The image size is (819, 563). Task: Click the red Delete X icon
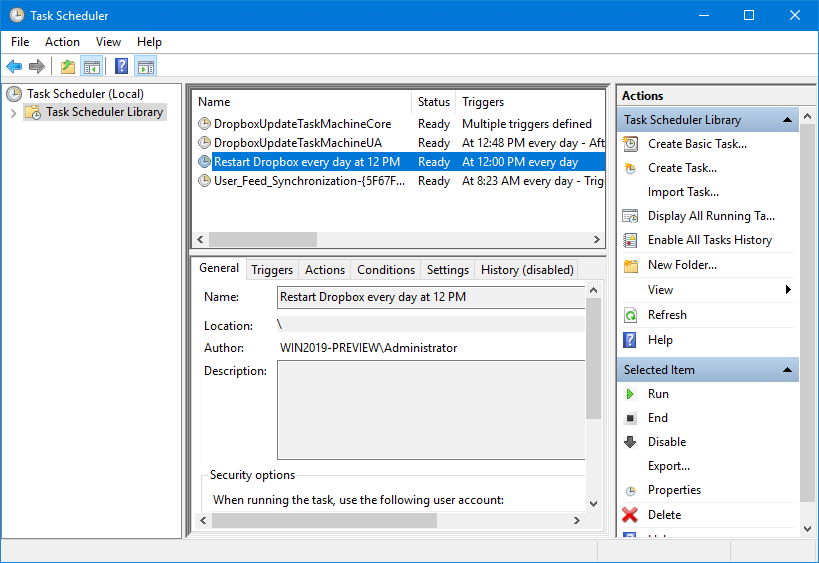click(630, 515)
